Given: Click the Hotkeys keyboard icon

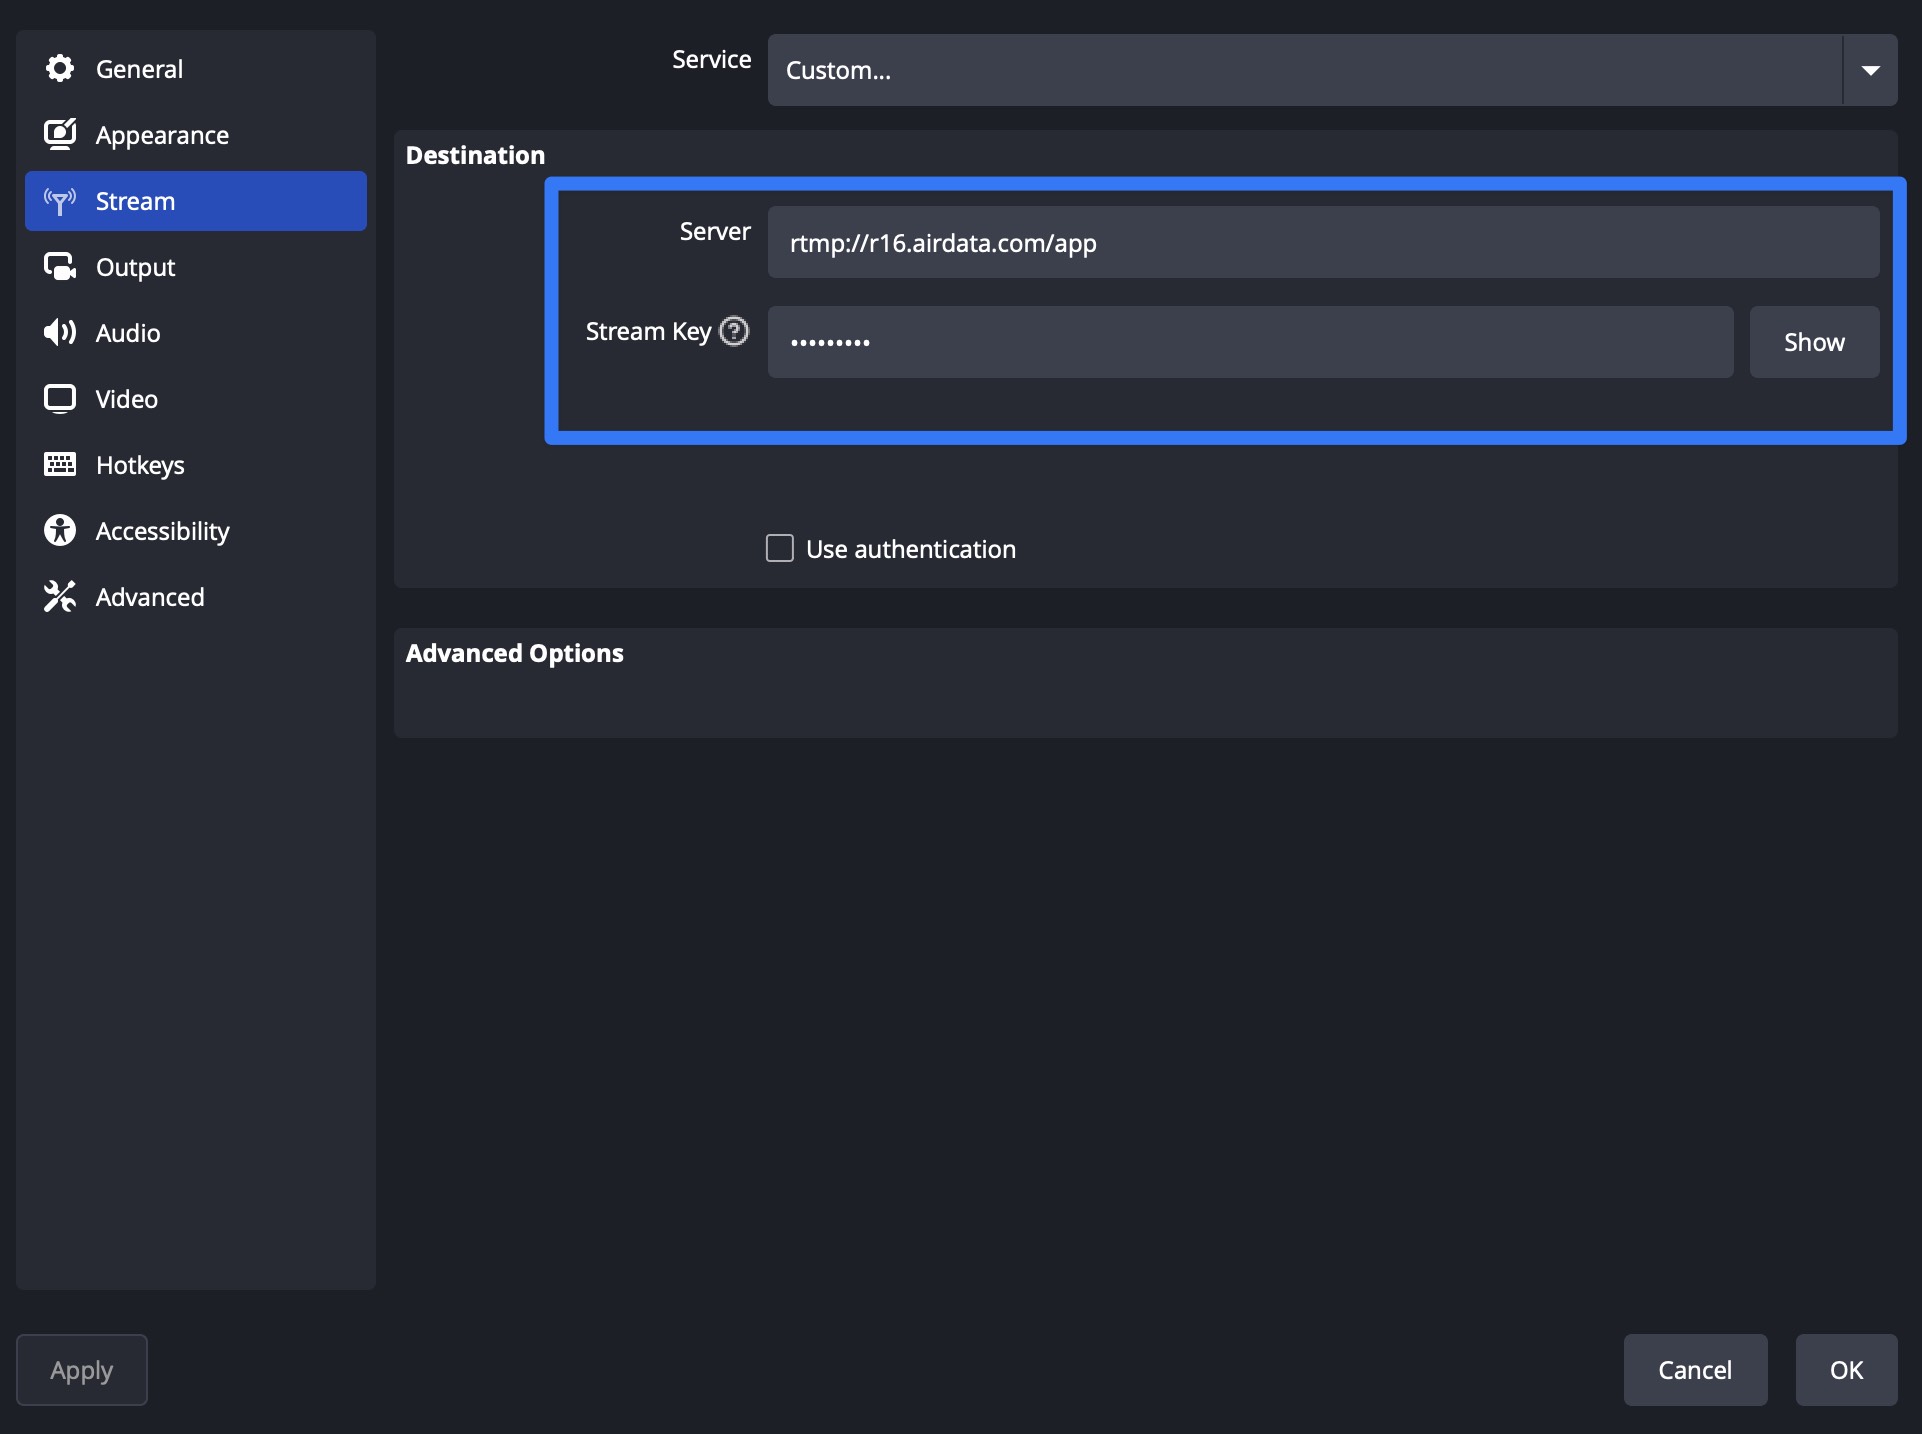Looking at the screenshot, I should point(60,464).
